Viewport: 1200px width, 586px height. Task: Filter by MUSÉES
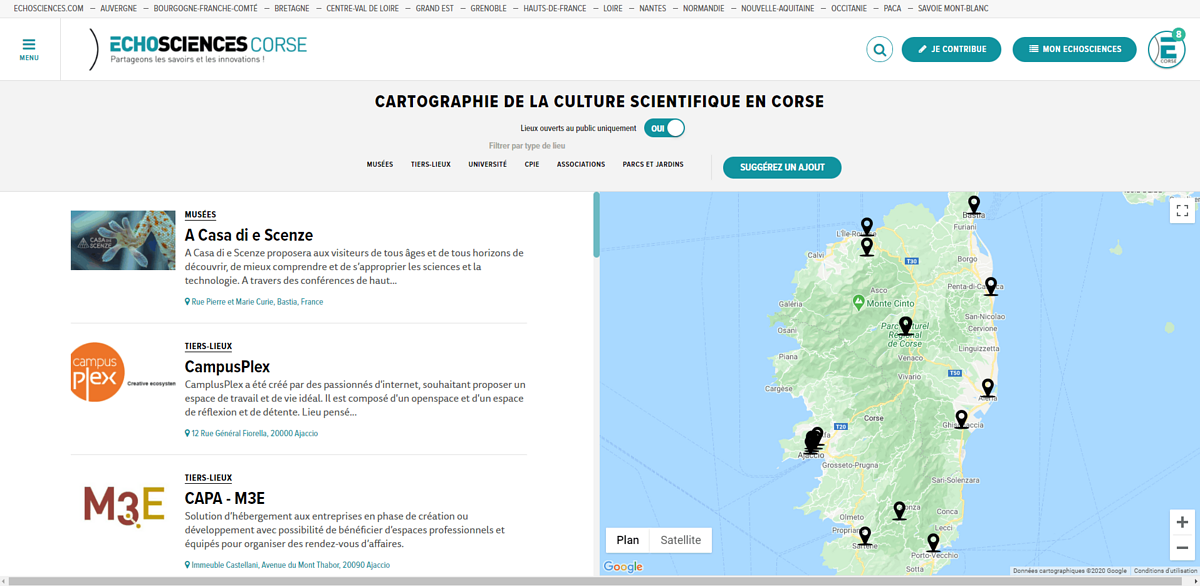(x=380, y=164)
